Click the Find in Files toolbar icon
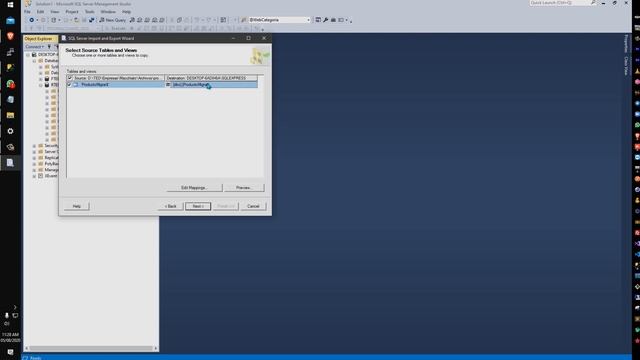This screenshot has height=360, width=640. [244, 20]
